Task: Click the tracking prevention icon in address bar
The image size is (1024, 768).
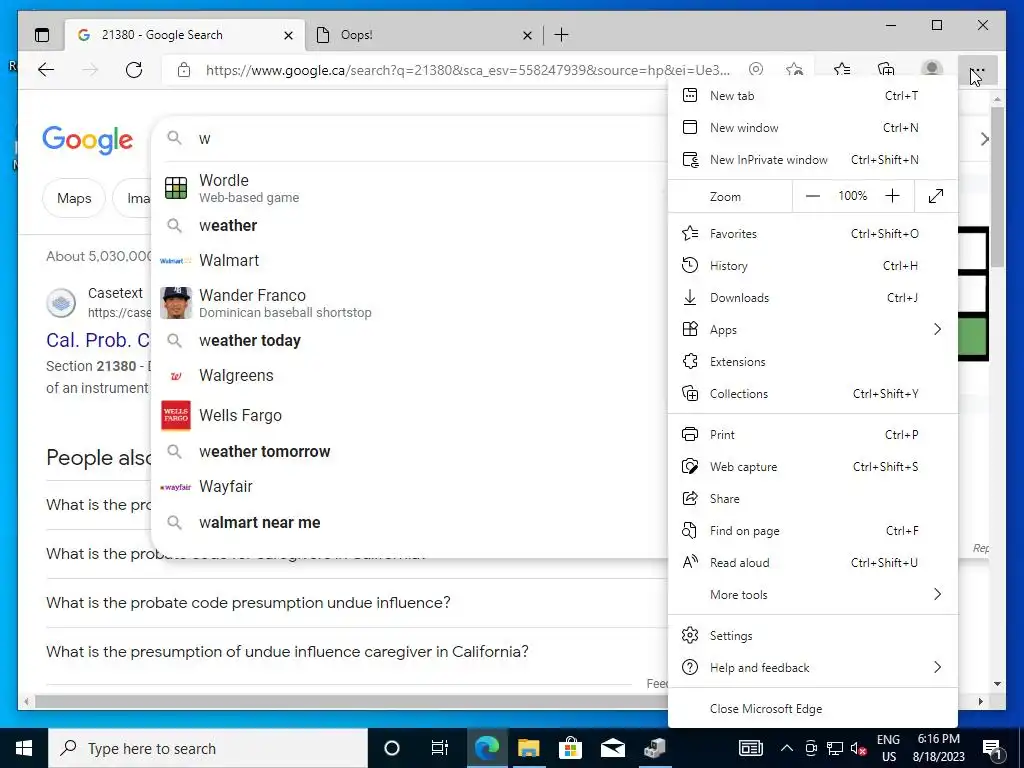Action: (756, 69)
